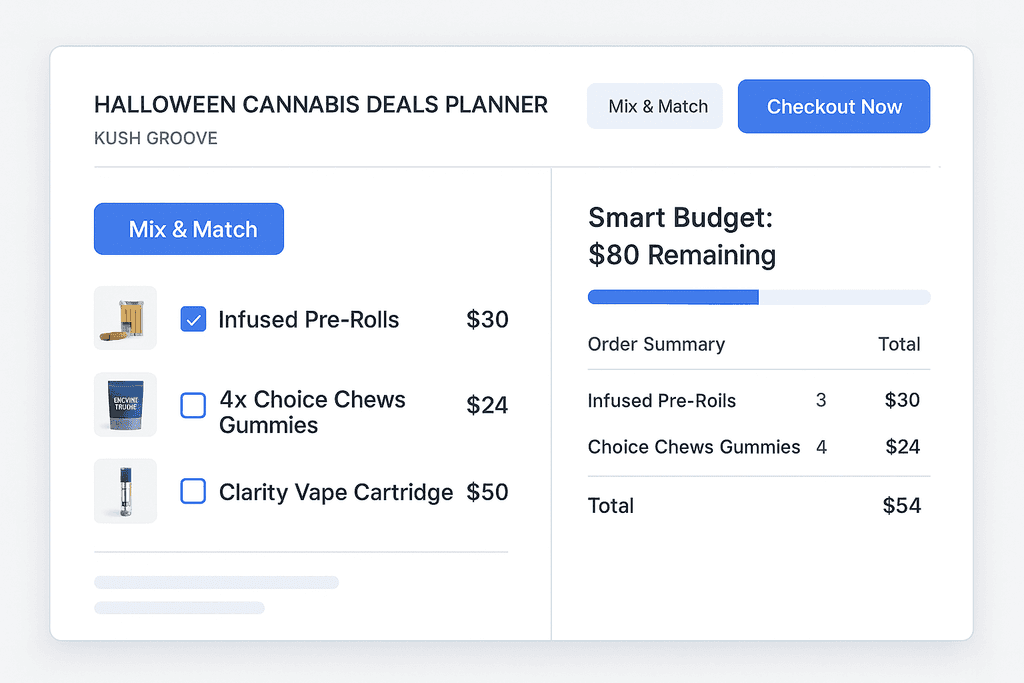The width and height of the screenshot is (1024, 683).
Task: Uncheck the Infused Pre-Rolls checkbox
Action: (x=193, y=319)
